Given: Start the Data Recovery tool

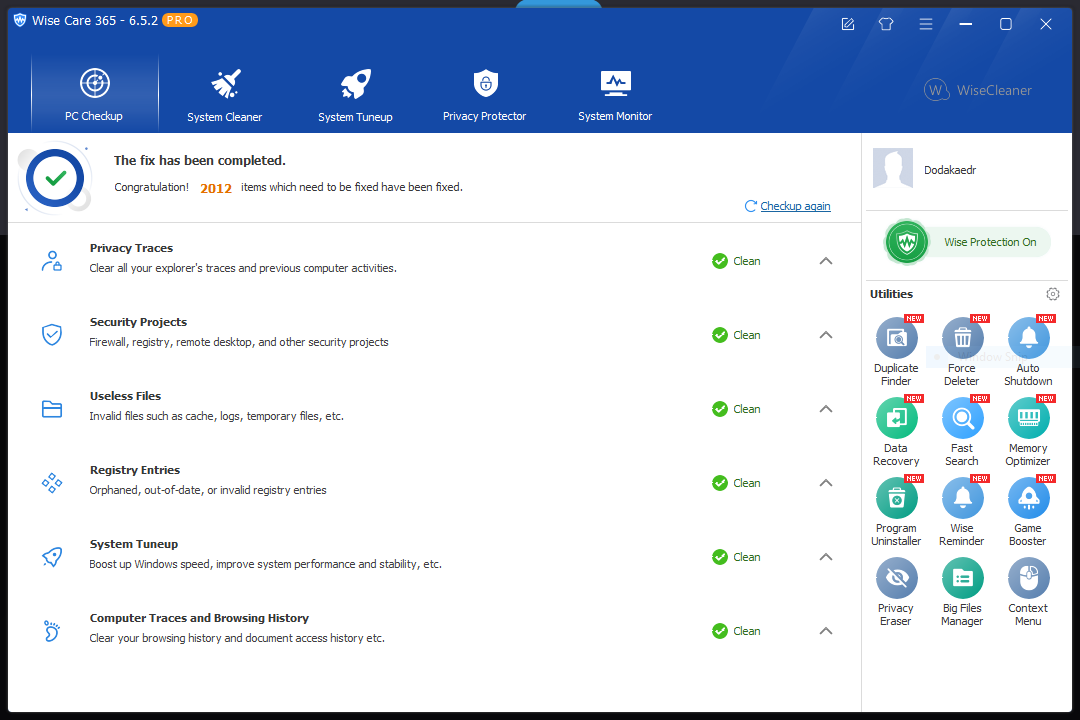Looking at the screenshot, I should 896,431.
